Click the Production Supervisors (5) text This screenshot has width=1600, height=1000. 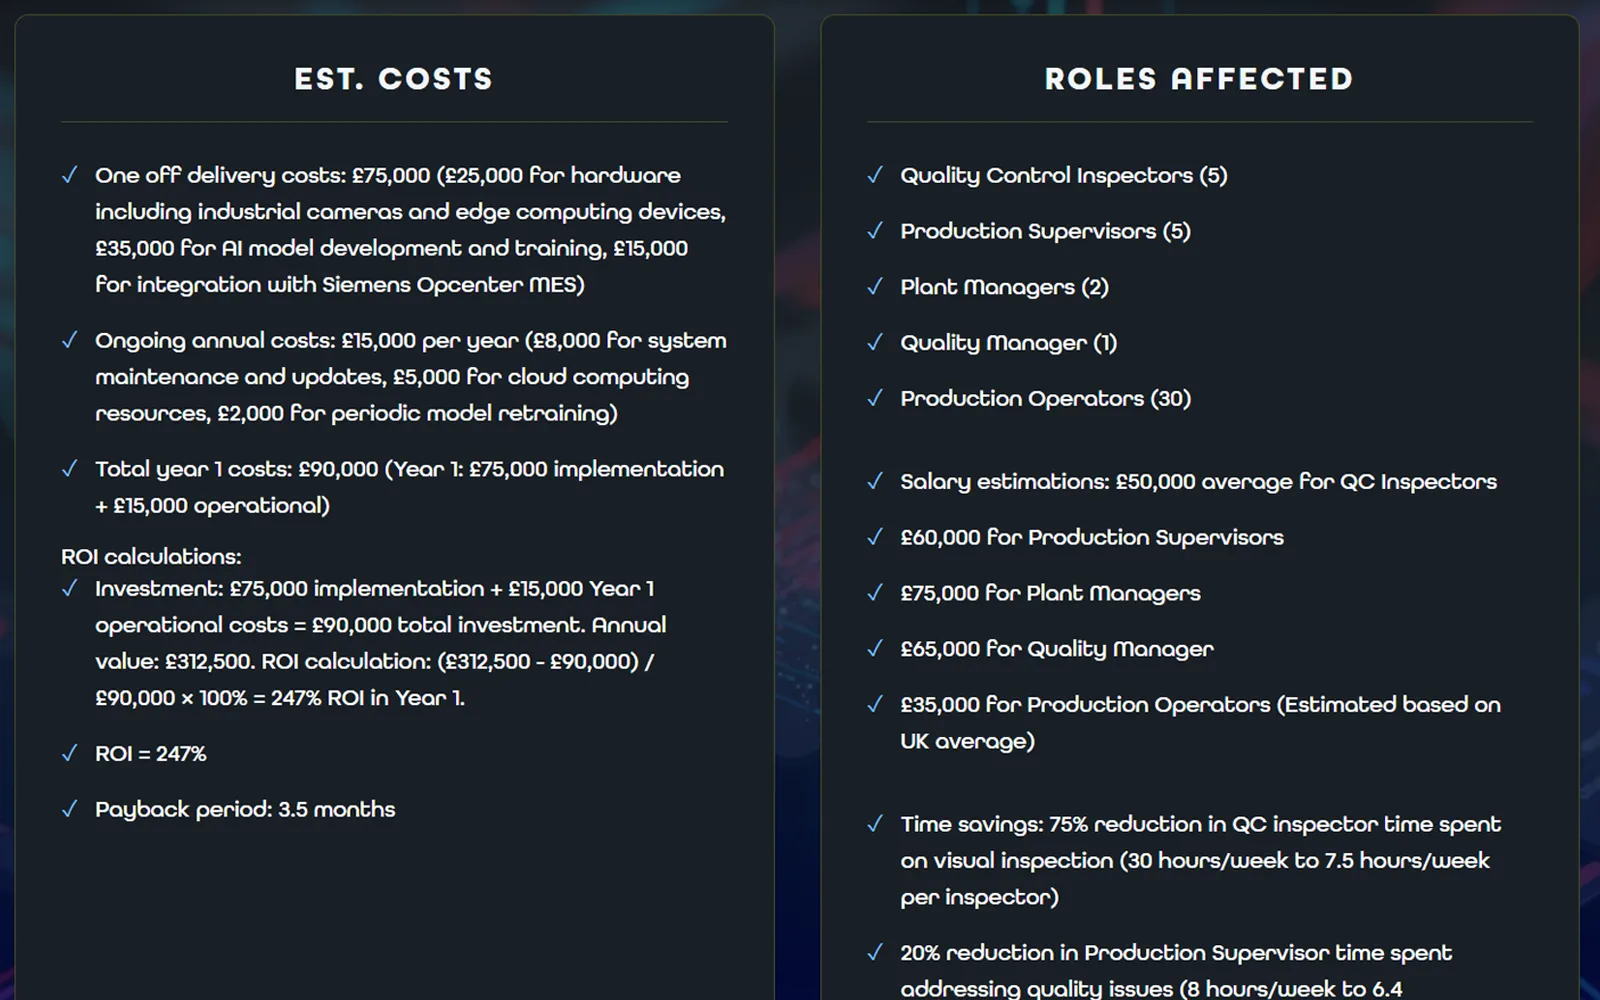pyautogui.click(x=1045, y=231)
